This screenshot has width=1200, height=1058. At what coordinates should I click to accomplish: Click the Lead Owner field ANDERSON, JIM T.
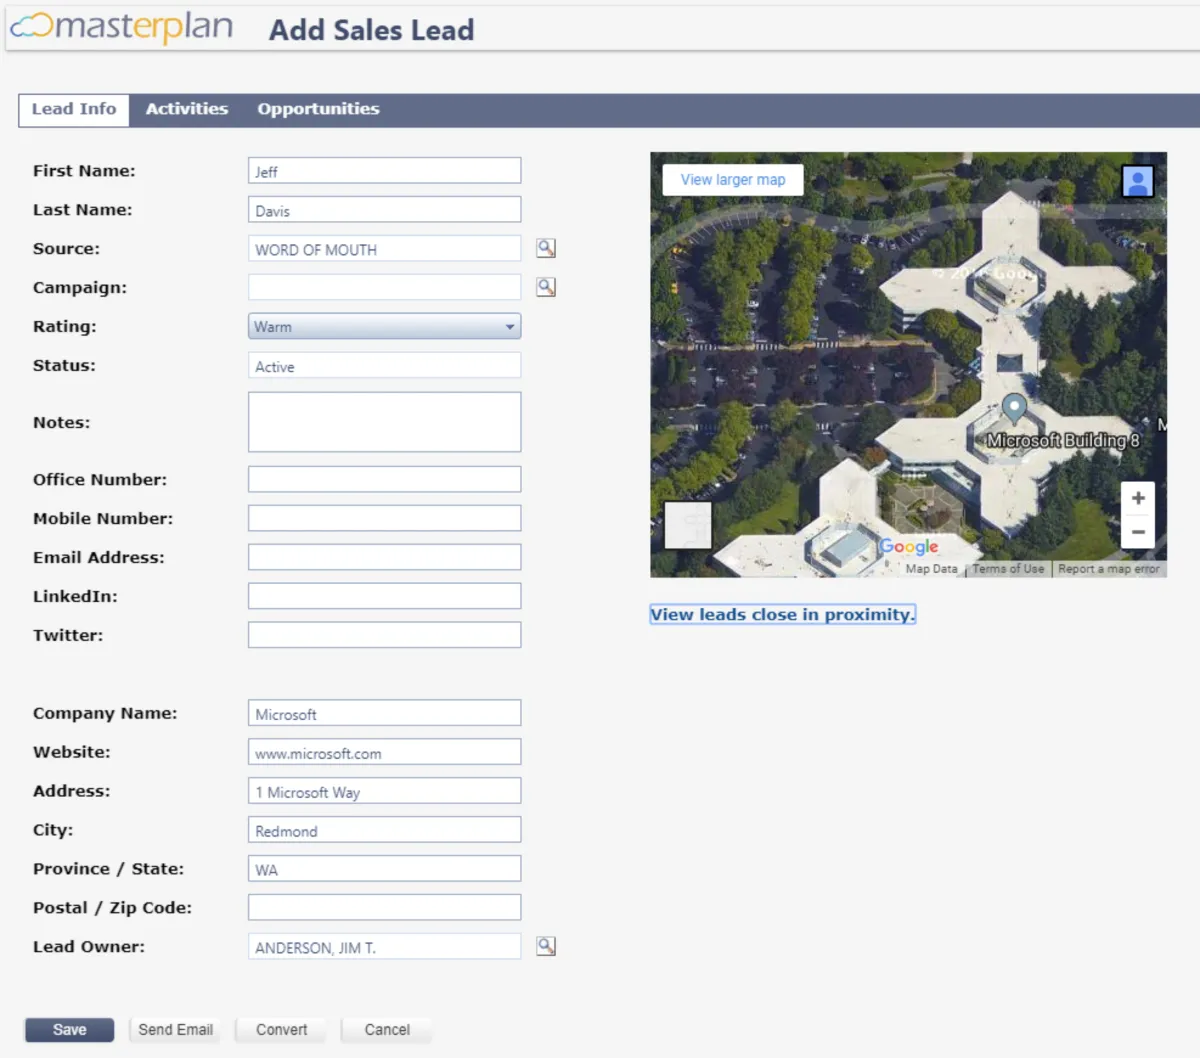pos(384,946)
